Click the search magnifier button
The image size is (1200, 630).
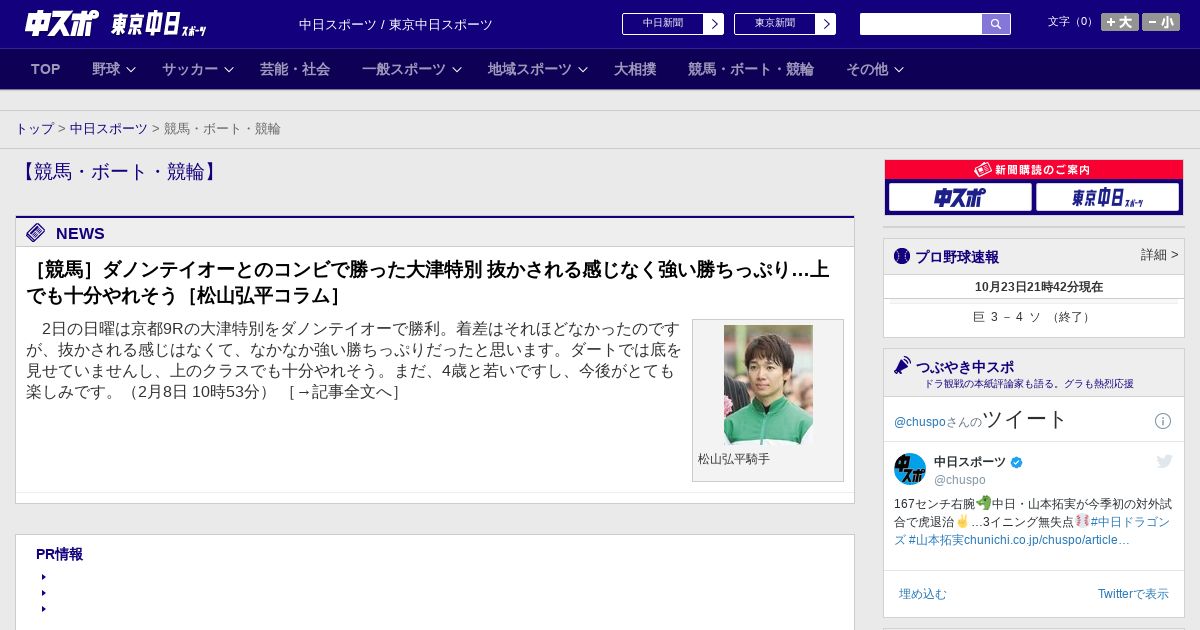pos(996,24)
